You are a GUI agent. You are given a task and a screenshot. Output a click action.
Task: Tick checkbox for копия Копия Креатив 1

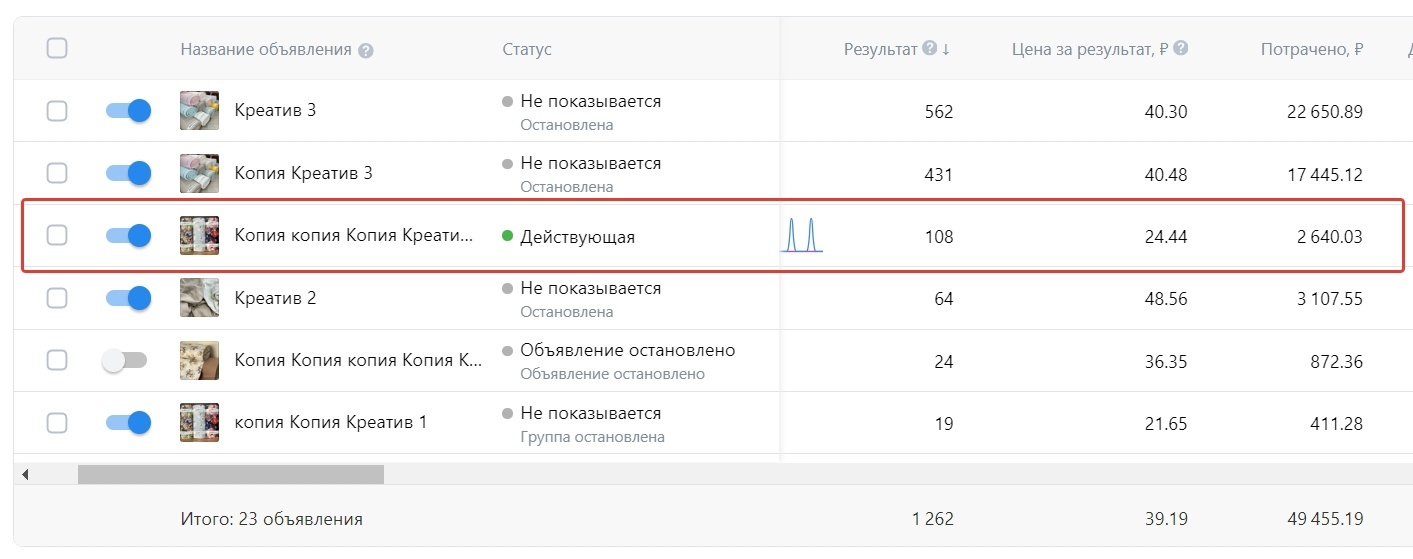(57, 423)
